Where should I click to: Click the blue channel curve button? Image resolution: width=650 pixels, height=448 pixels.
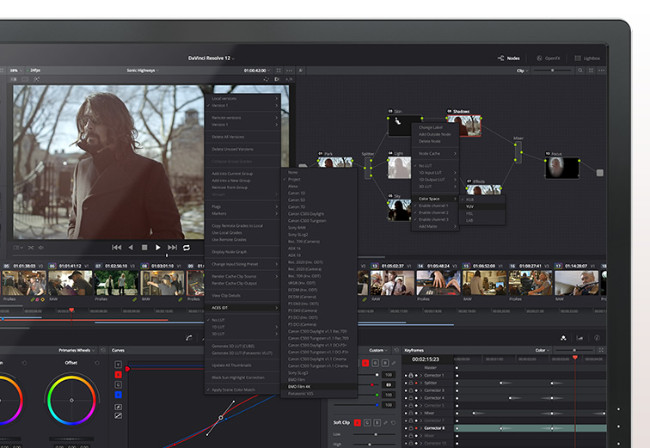[x=118, y=395]
